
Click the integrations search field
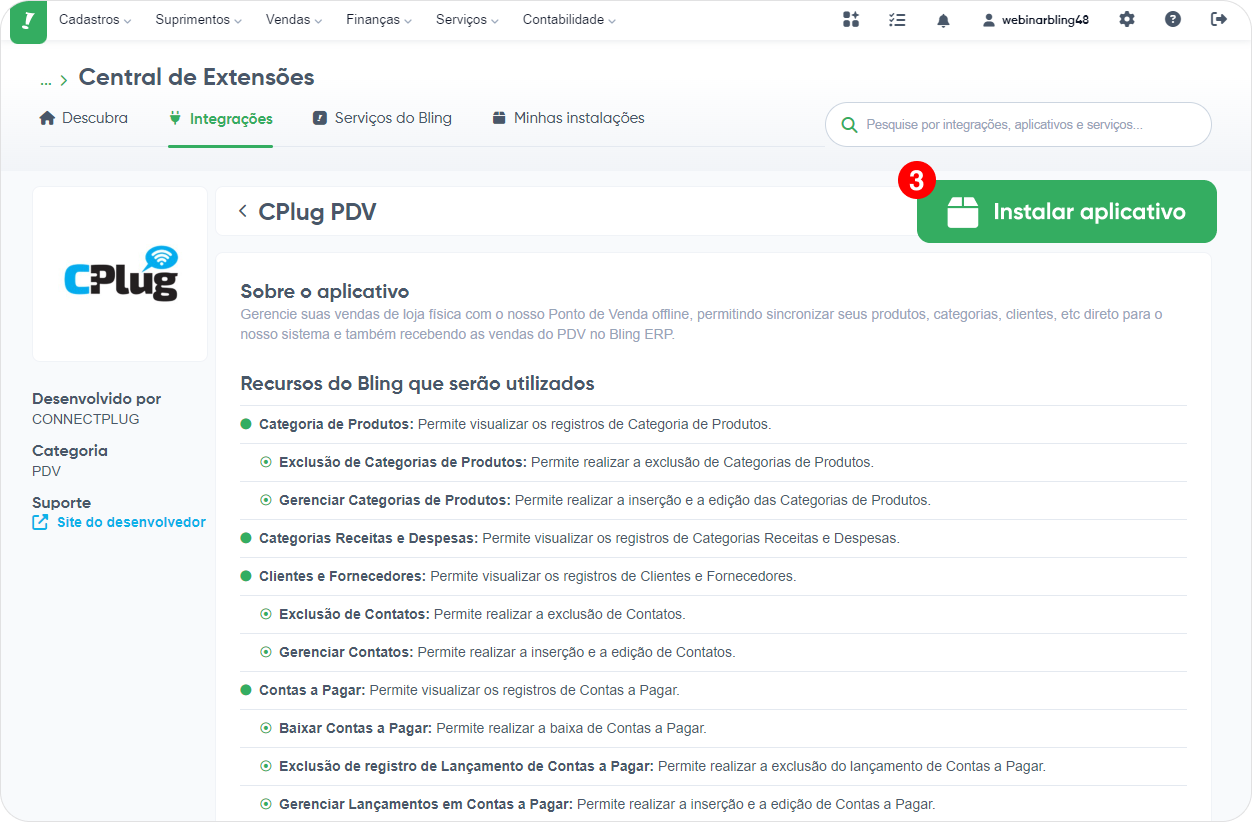pyautogui.click(x=1018, y=125)
